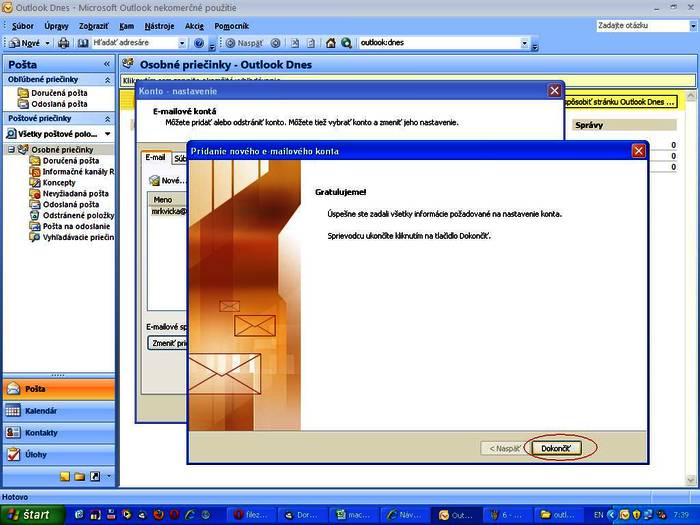Open the Pomocník menu
The width and height of the screenshot is (700, 525).
pos(232,26)
